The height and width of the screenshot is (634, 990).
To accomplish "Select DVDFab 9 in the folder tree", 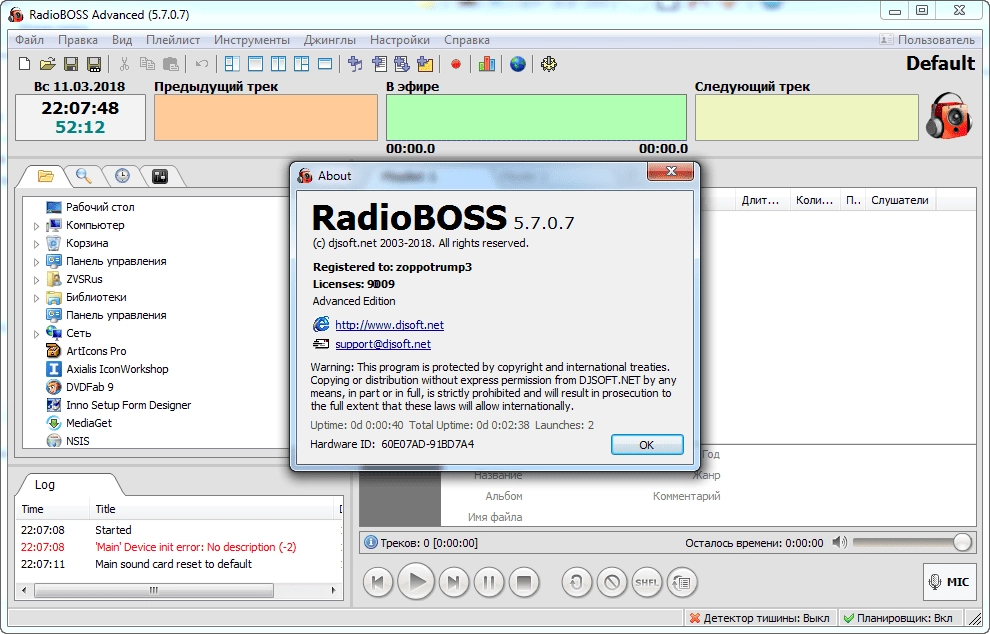I will pos(90,387).
